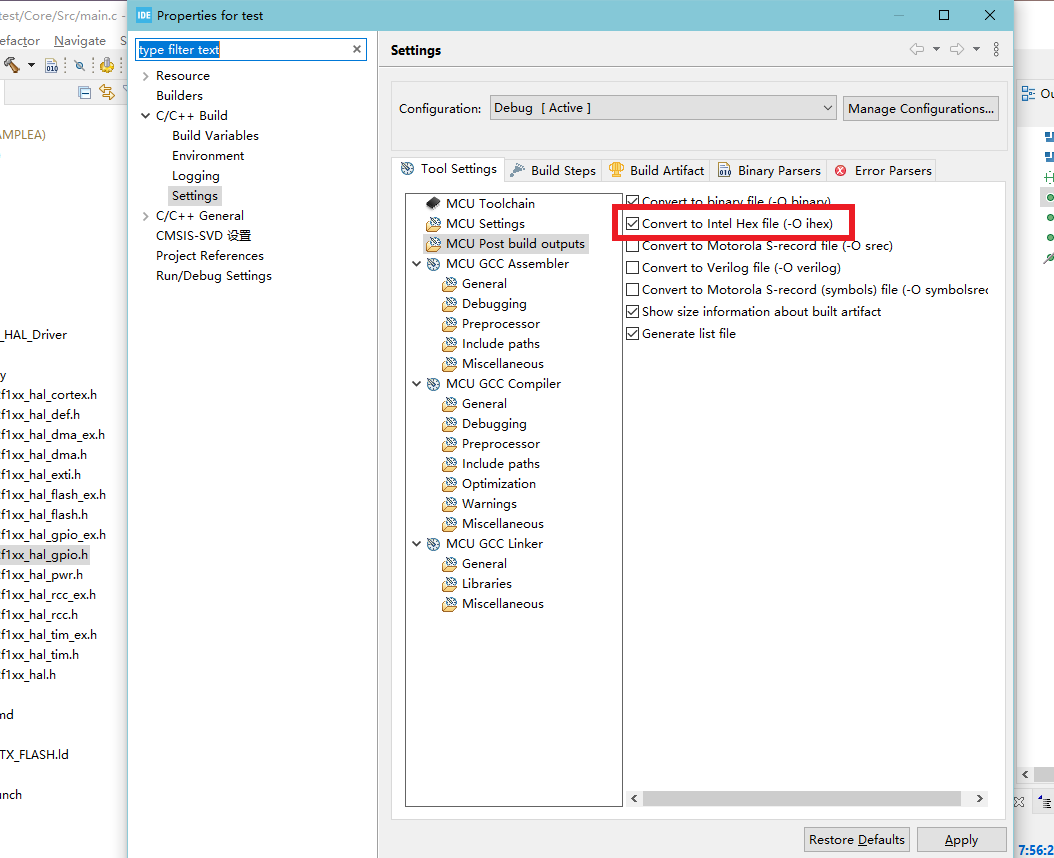
Task: Clear the filter text with the X icon
Action: 356,49
